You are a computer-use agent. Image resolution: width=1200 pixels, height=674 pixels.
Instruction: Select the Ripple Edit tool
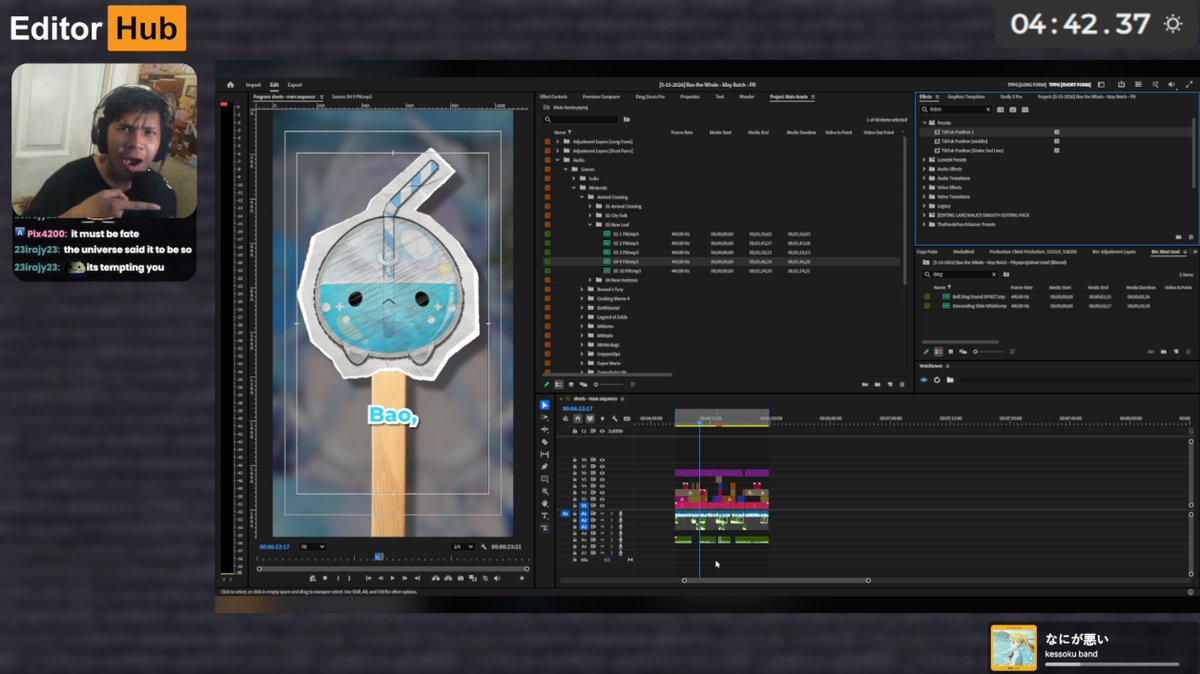point(545,430)
